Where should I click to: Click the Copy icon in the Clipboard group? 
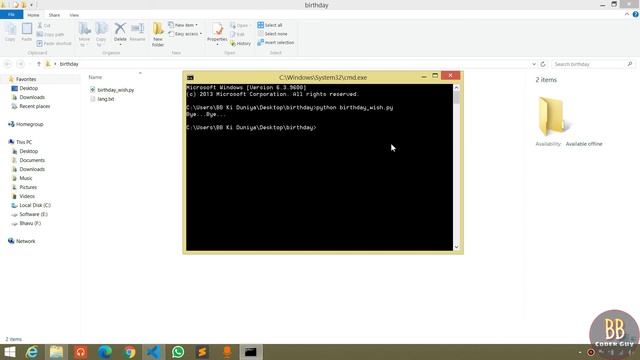click(x=10, y=32)
